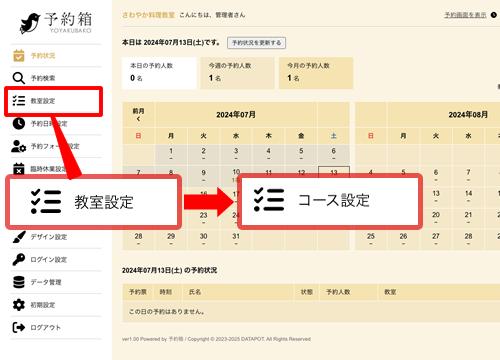Open 初期設定 gear icon

[19, 305]
